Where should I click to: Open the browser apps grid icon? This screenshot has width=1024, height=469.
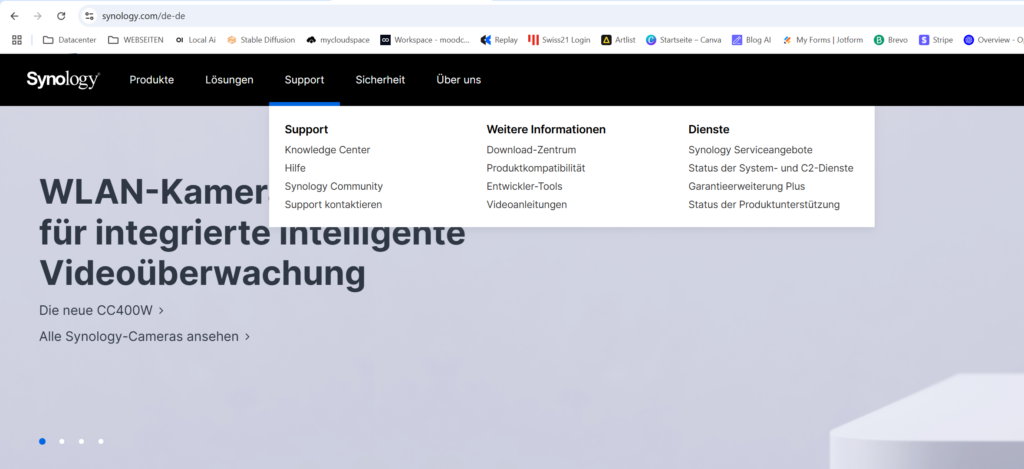(x=17, y=40)
